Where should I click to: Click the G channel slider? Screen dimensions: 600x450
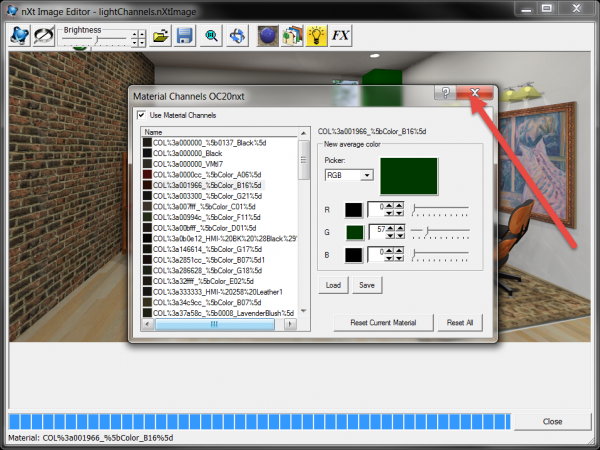tap(440, 232)
